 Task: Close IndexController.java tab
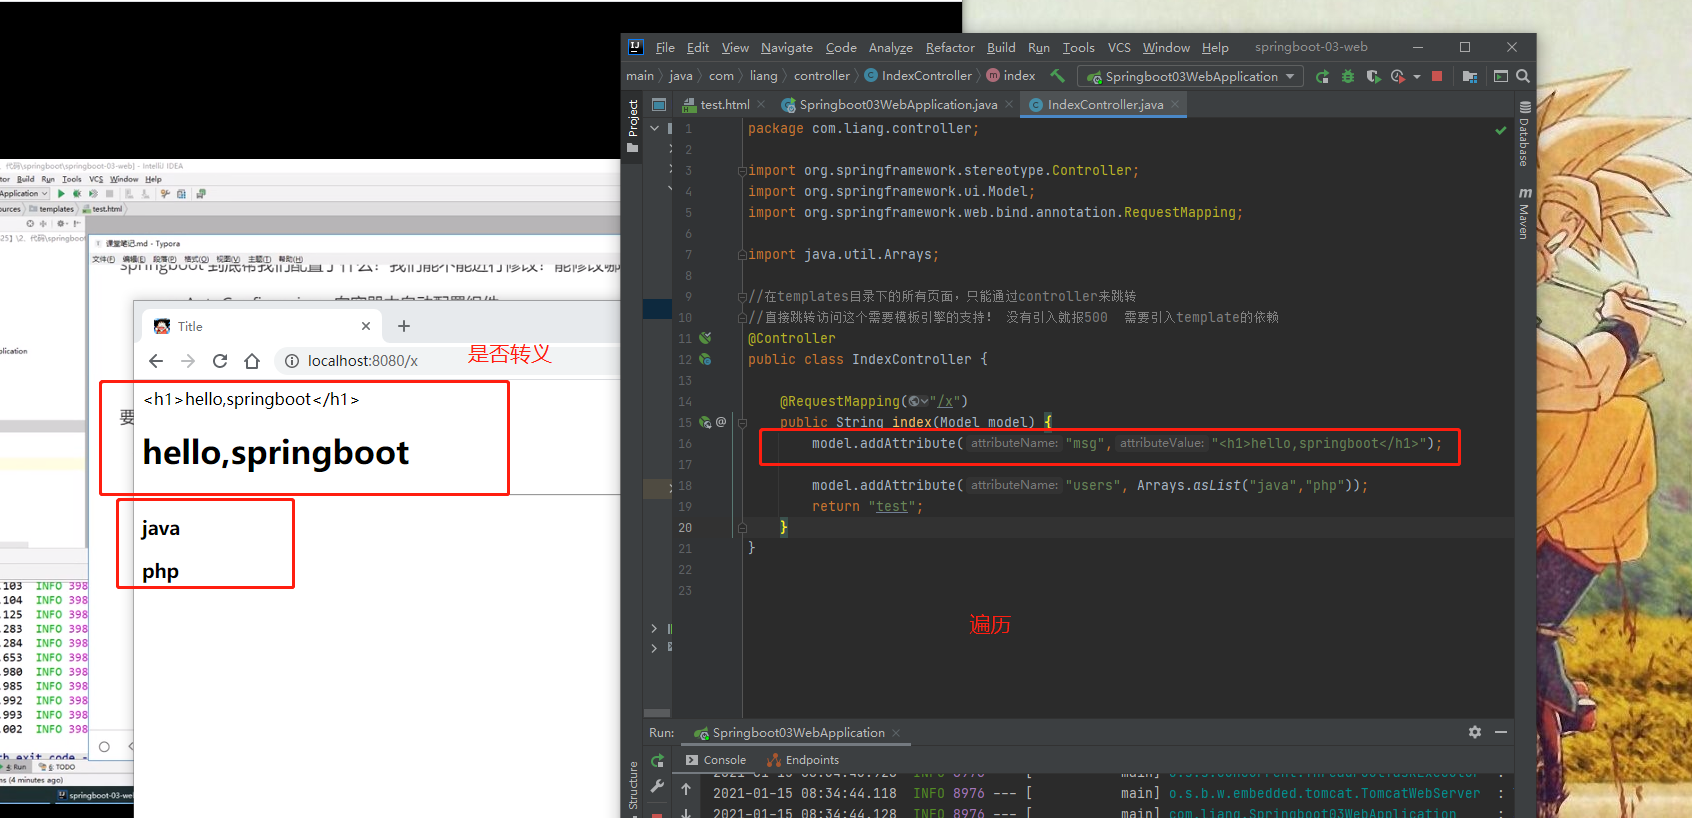(x=1175, y=104)
